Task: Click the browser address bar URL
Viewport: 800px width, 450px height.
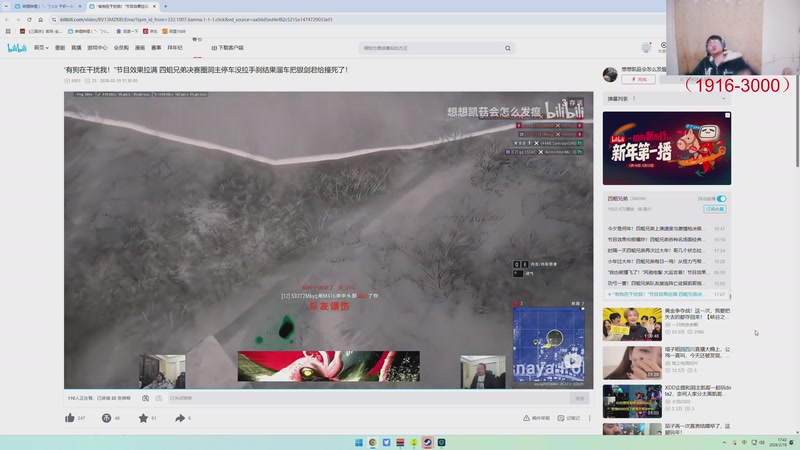Action: 196,19
